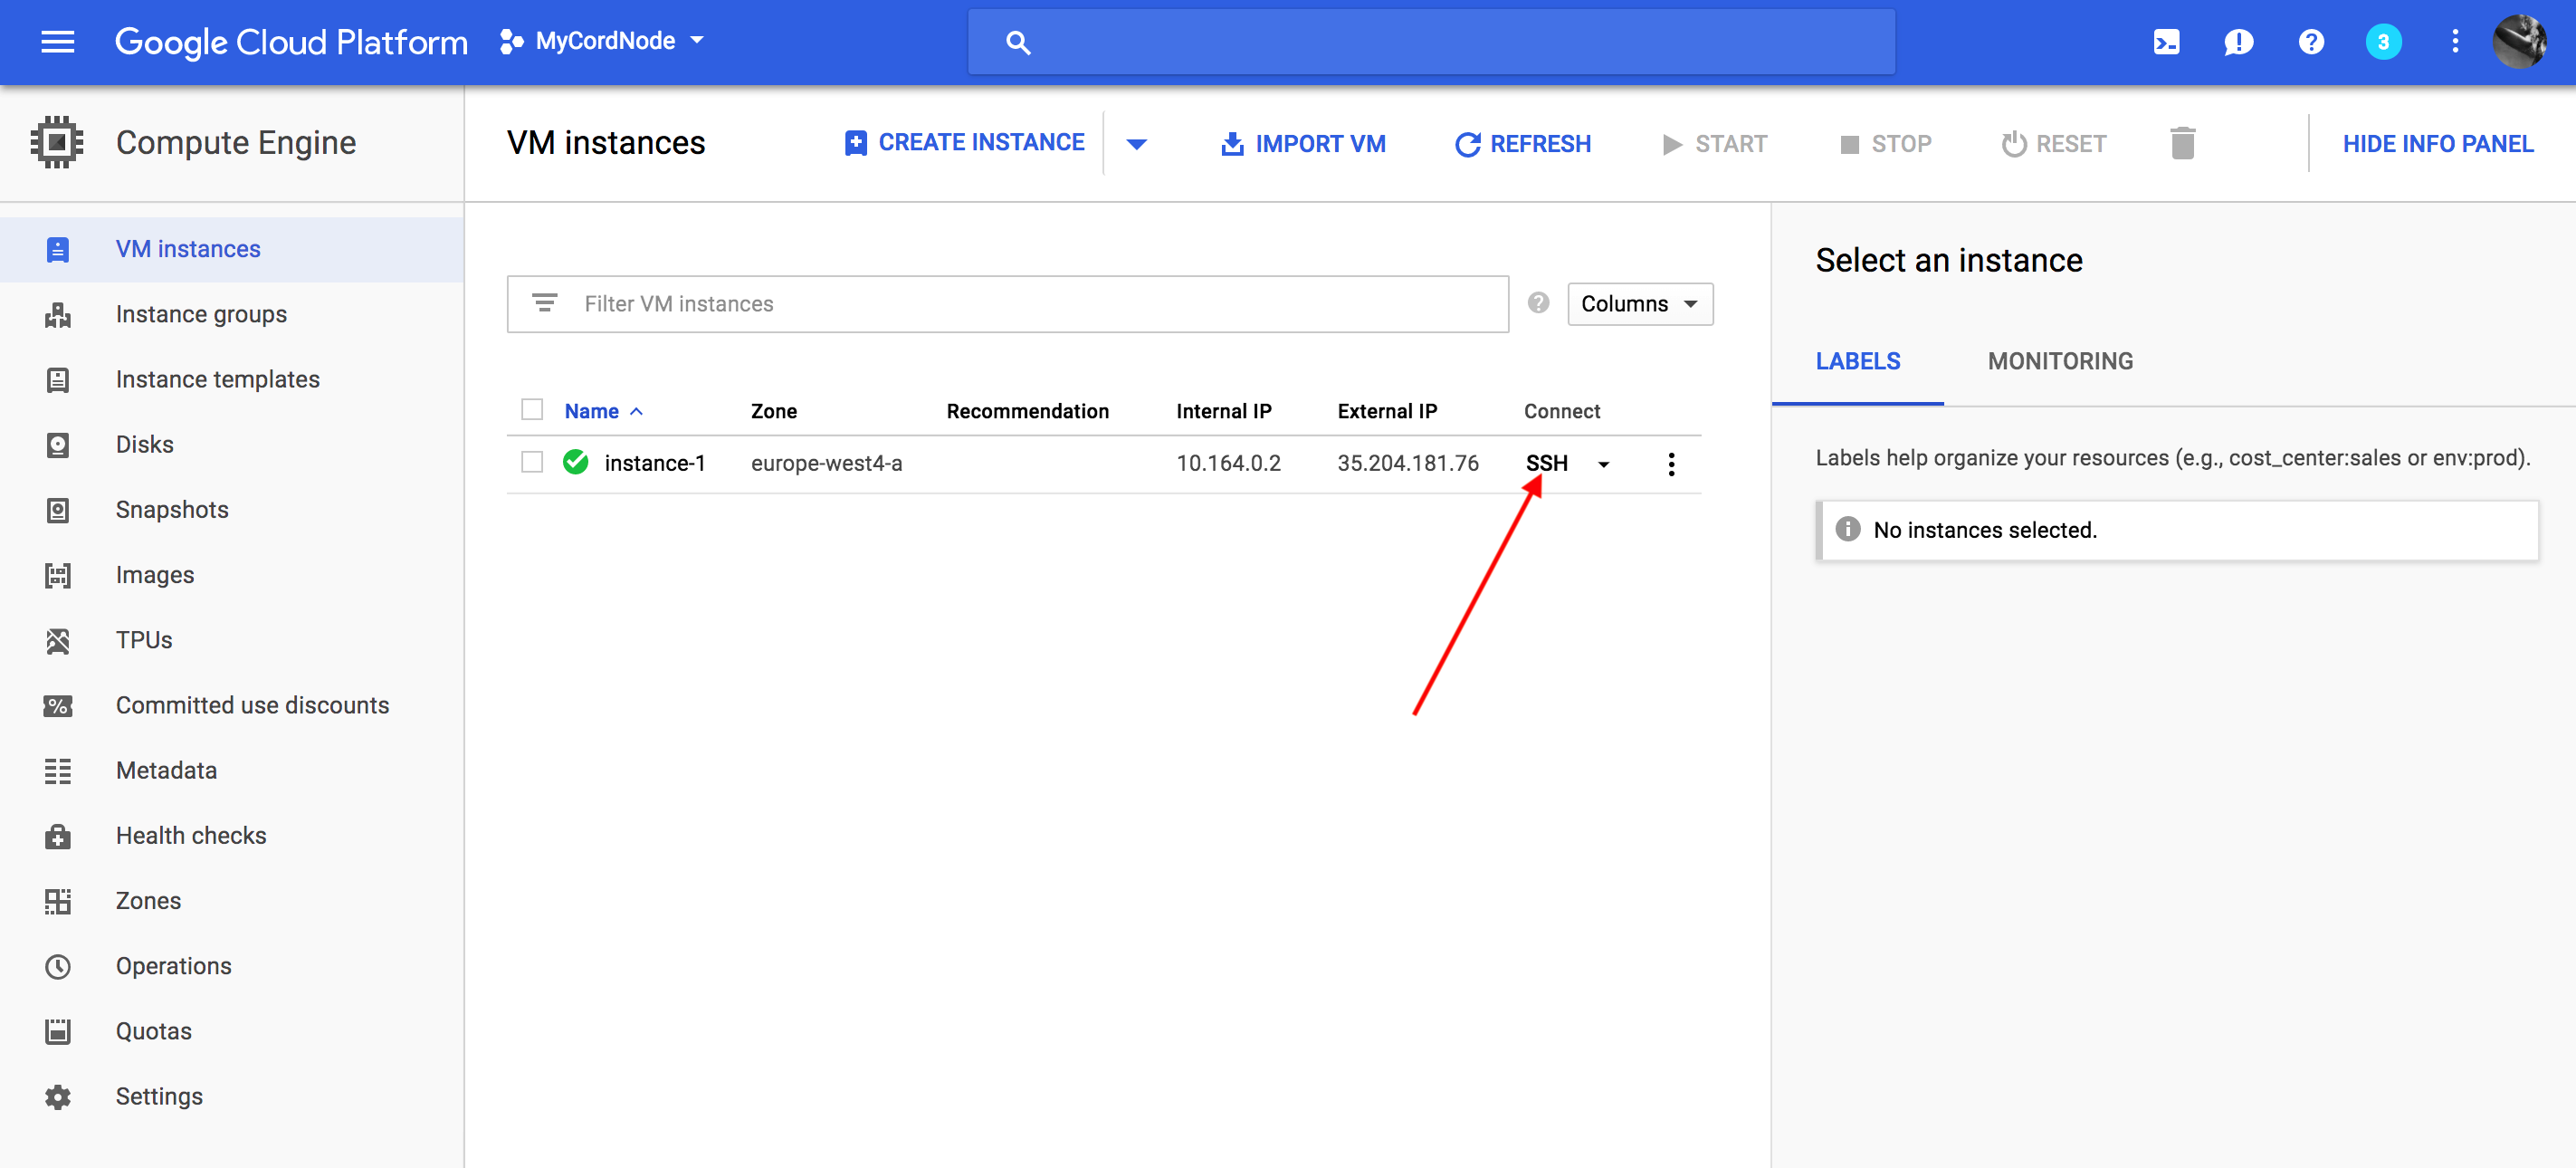Image resolution: width=2576 pixels, height=1168 pixels.
Task: Click the STOP button
Action: (1886, 144)
